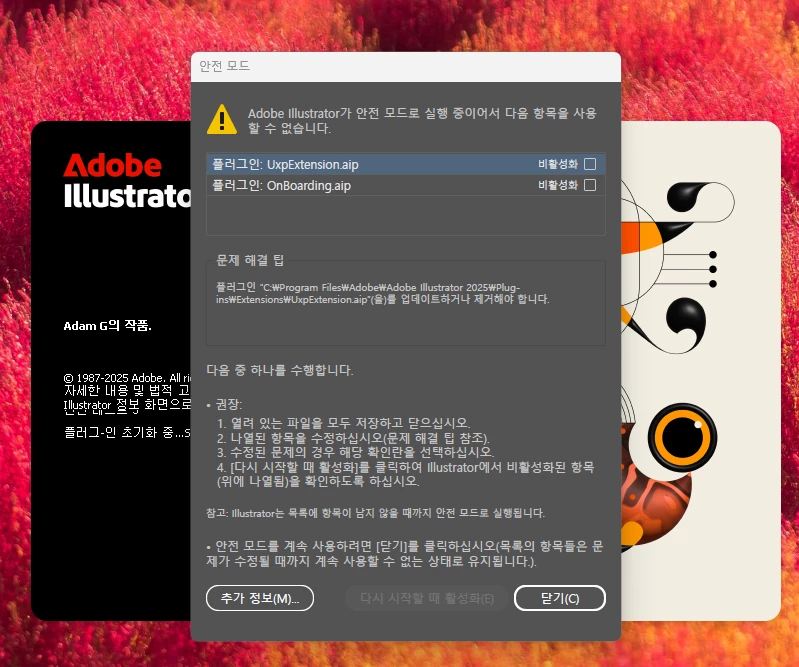
Task: Click the orange eye artwork on the splash screen
Action: pyautogui.click(x=682, y=437)
